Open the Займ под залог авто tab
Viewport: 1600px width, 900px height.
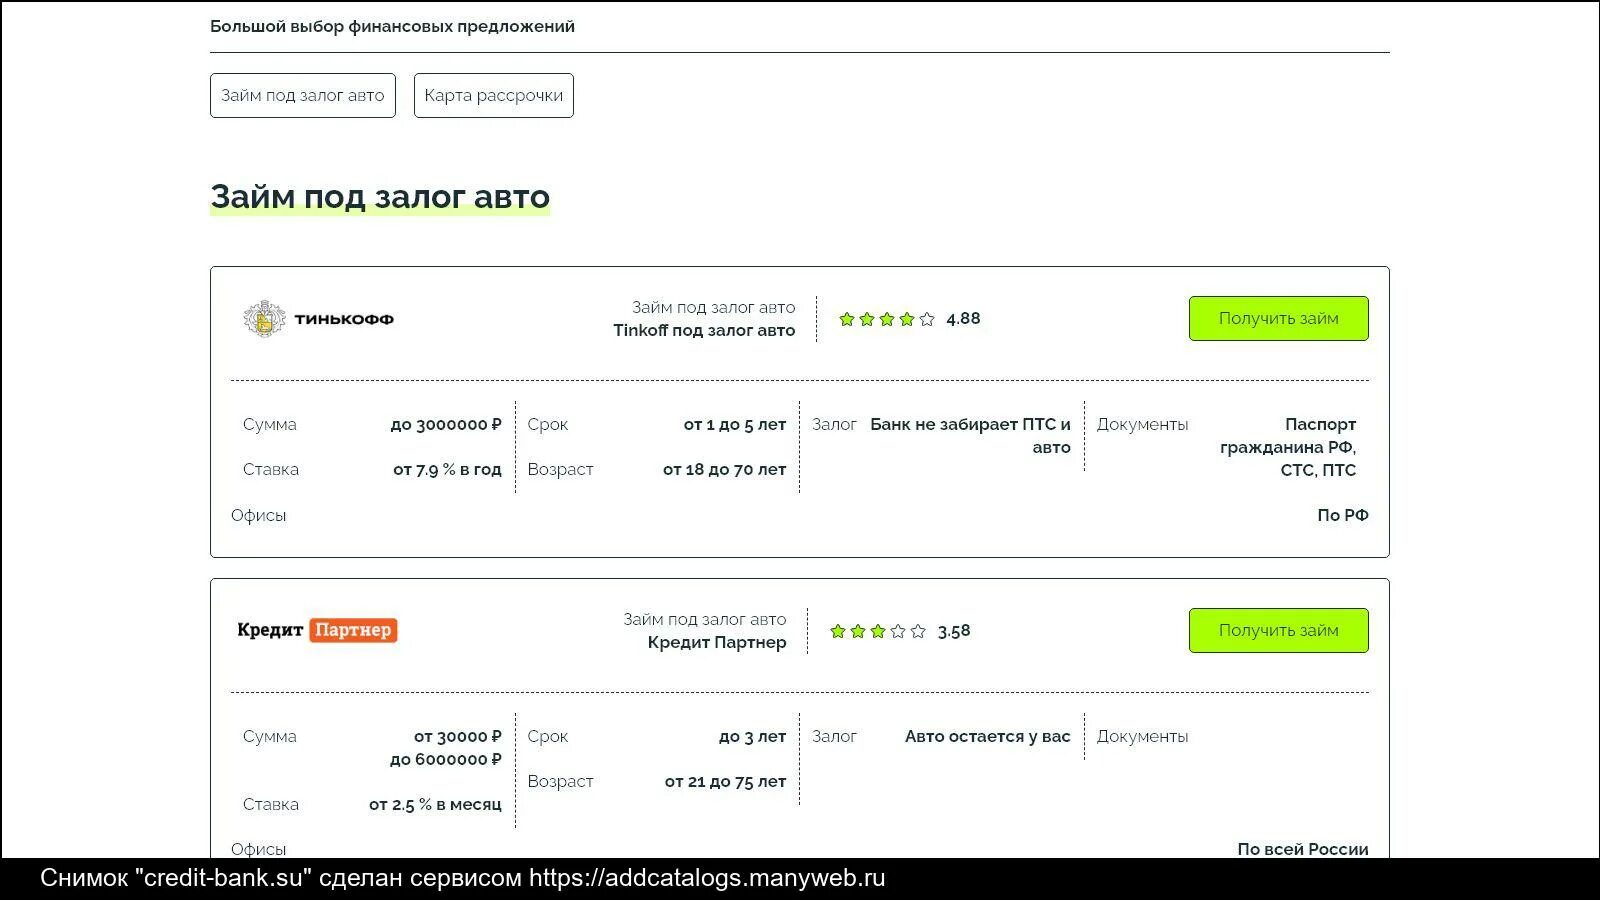point(303,95)
